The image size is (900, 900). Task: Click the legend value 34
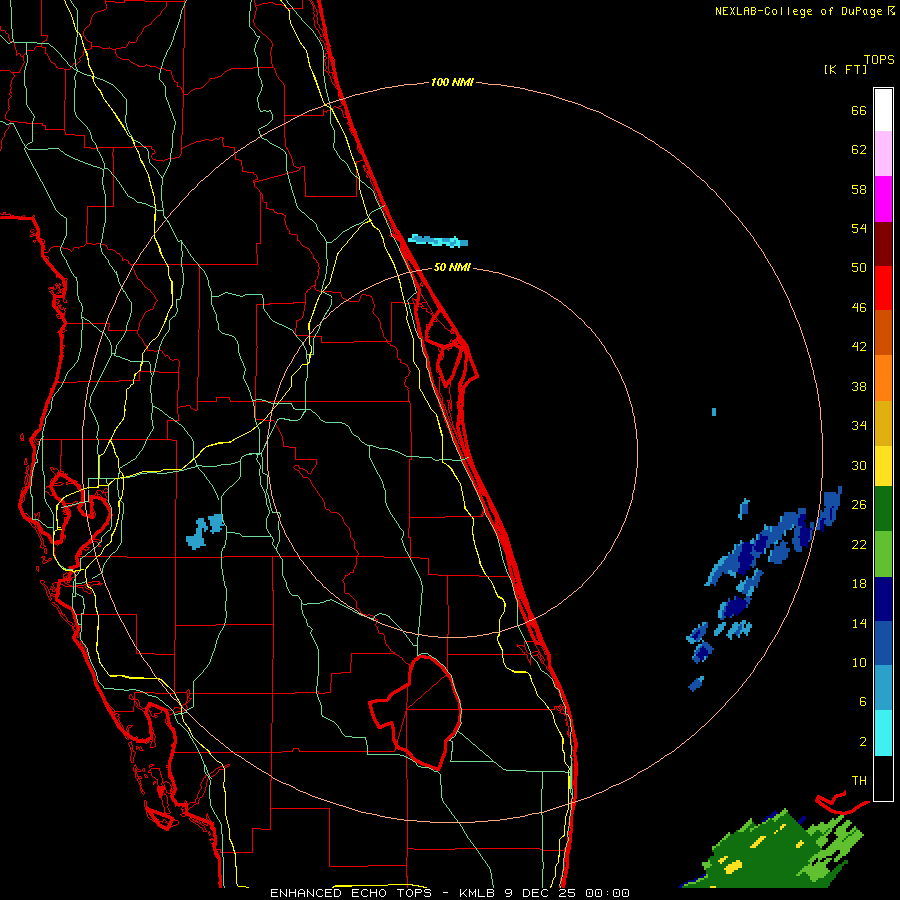coord(859,425)
